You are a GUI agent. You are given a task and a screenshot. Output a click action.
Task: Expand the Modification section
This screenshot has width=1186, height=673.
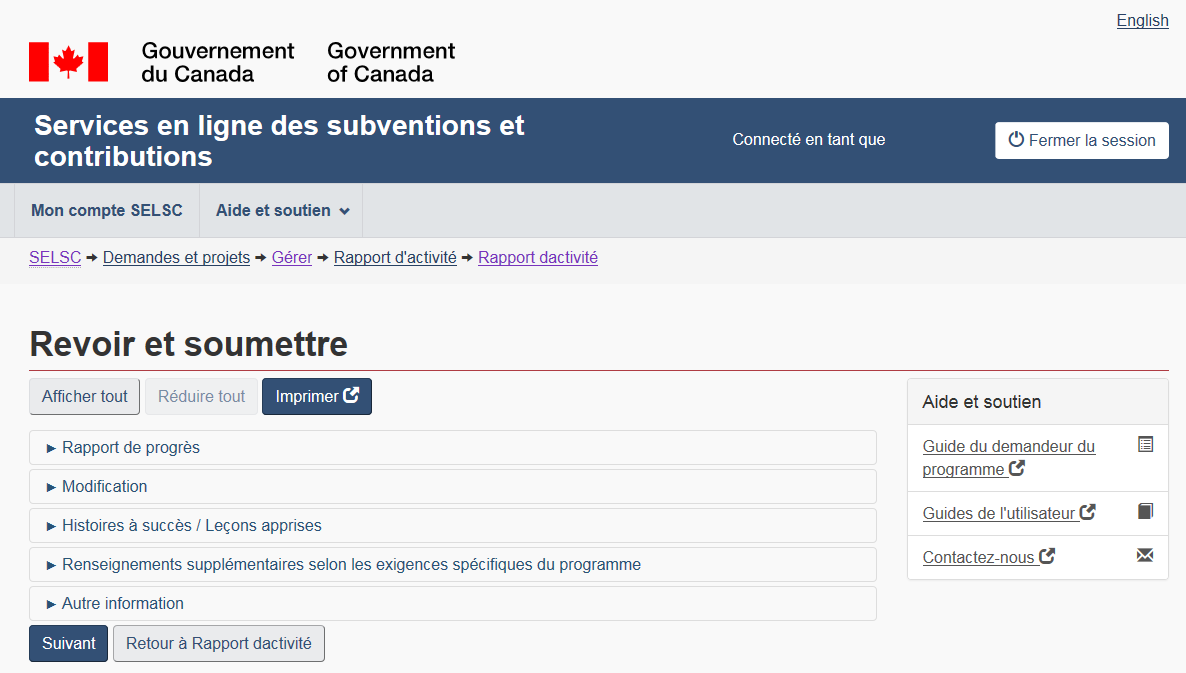click(104, 487)
